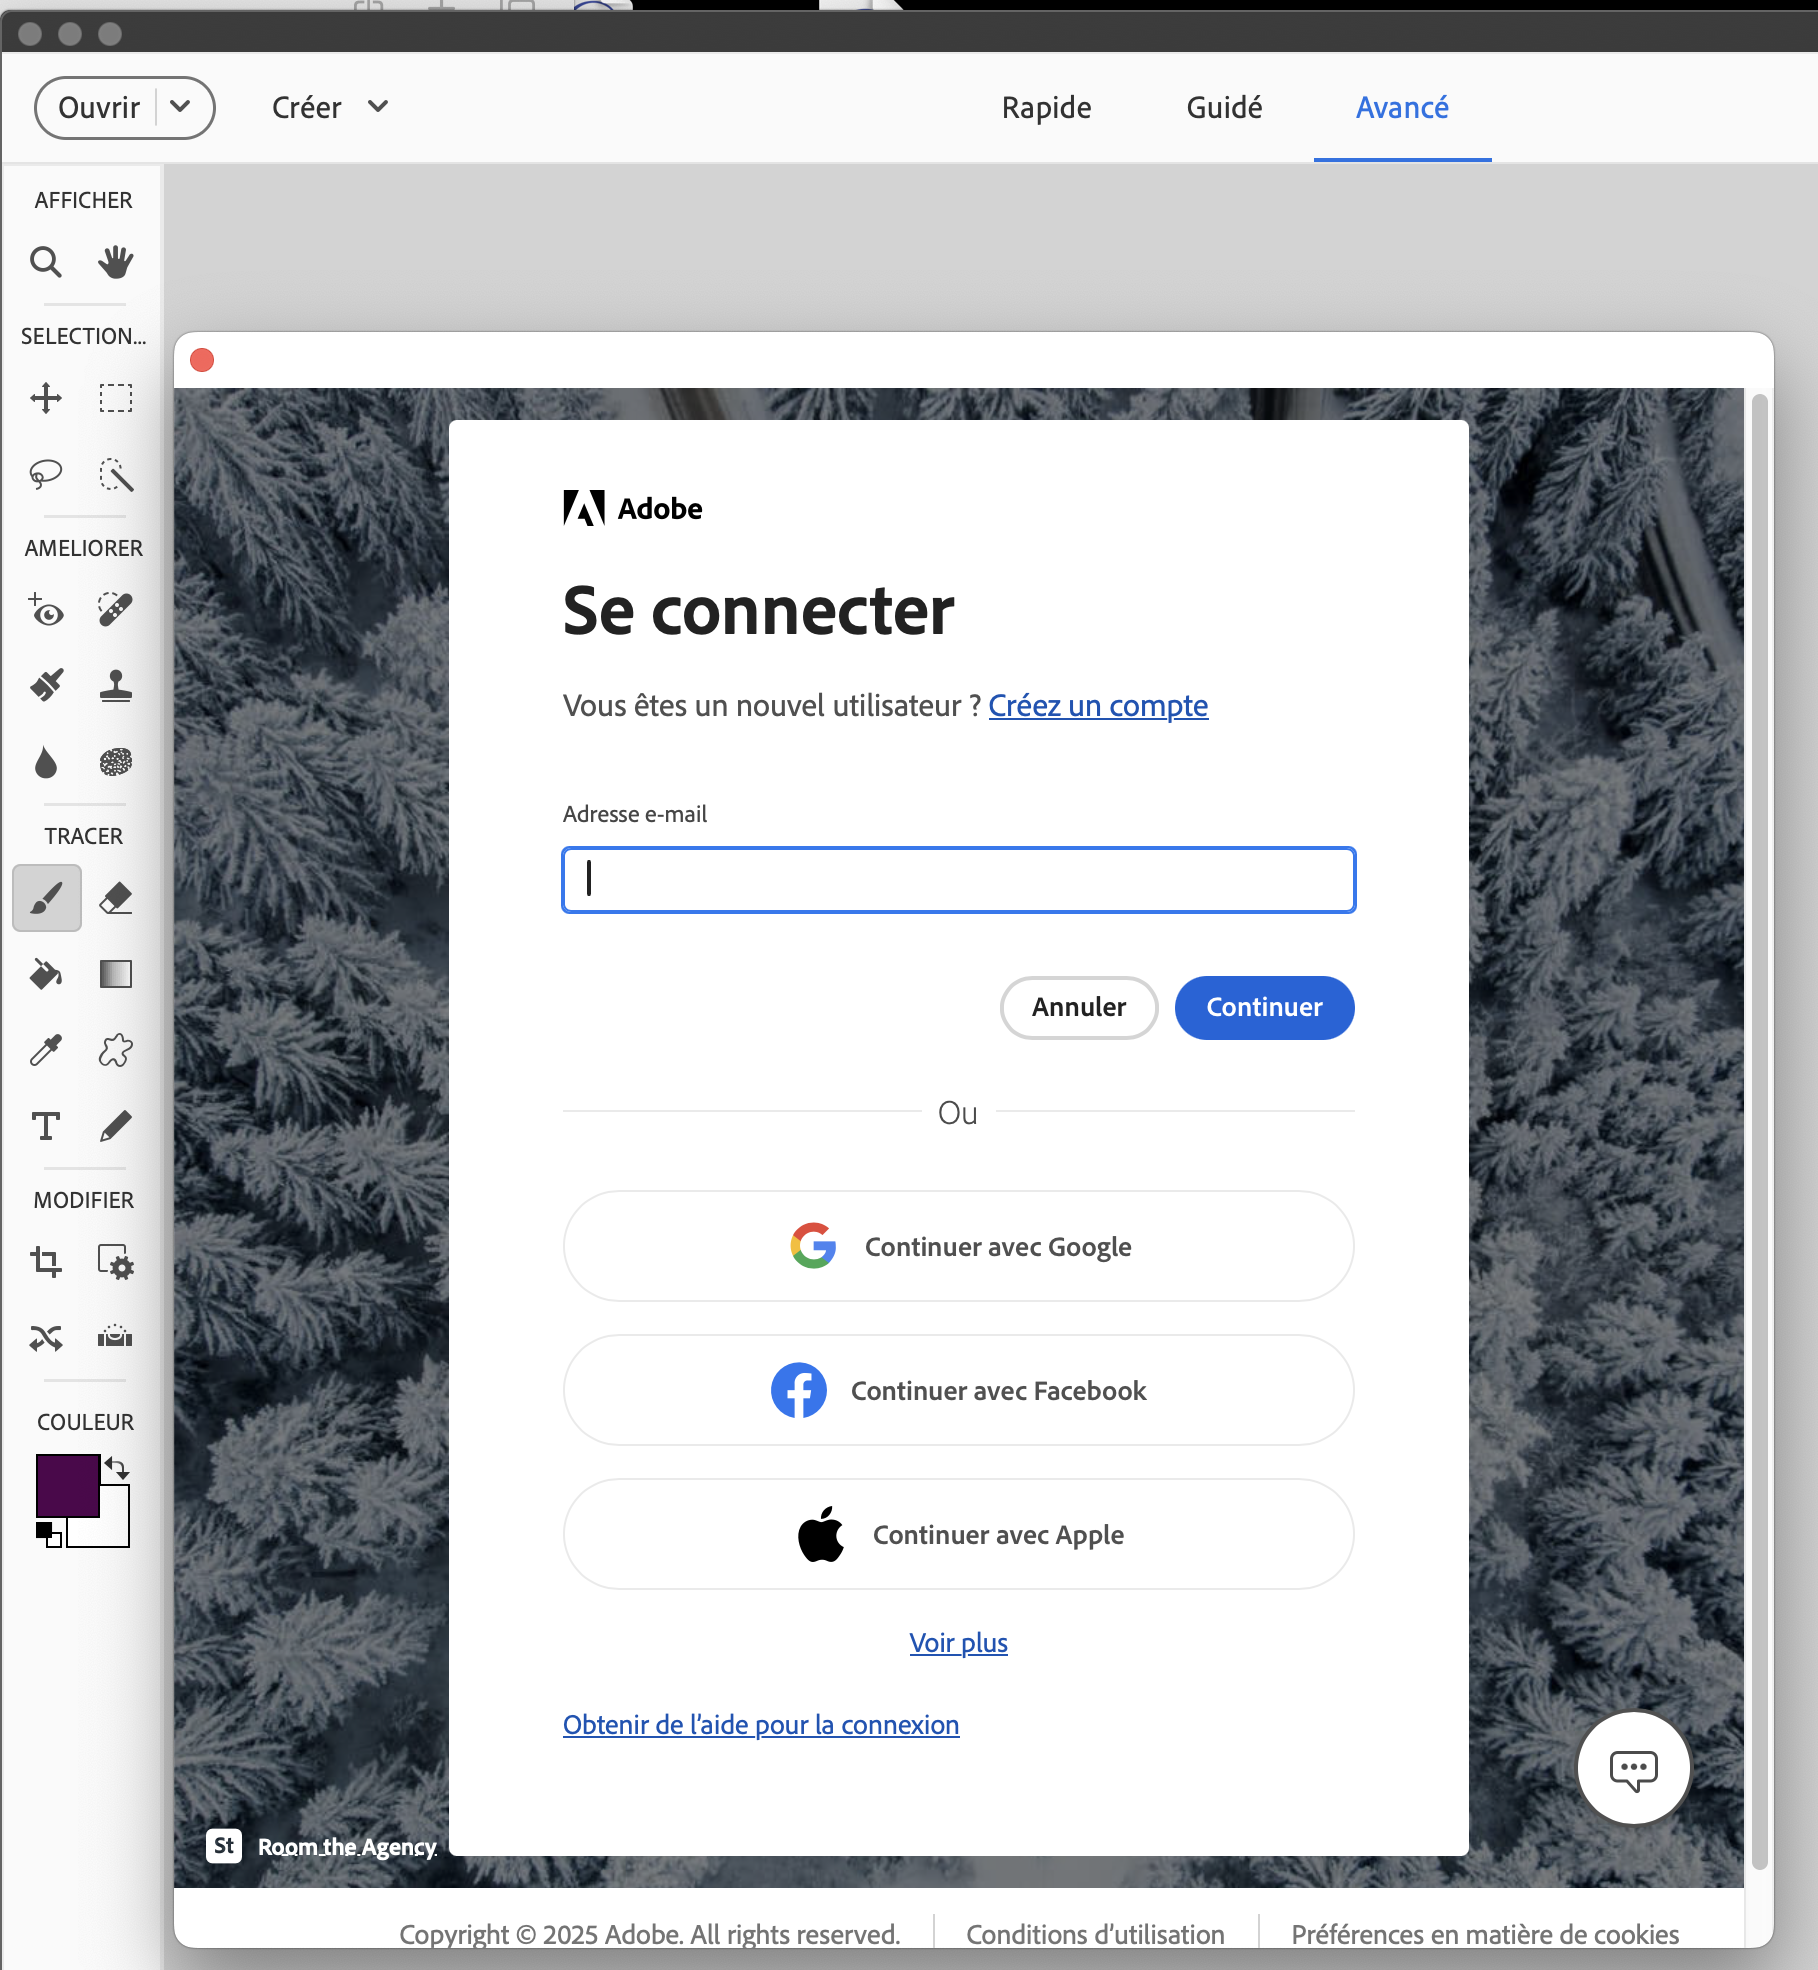
Task: Open the Ouvrir dropdown arrow
Action: pos(181,106)
